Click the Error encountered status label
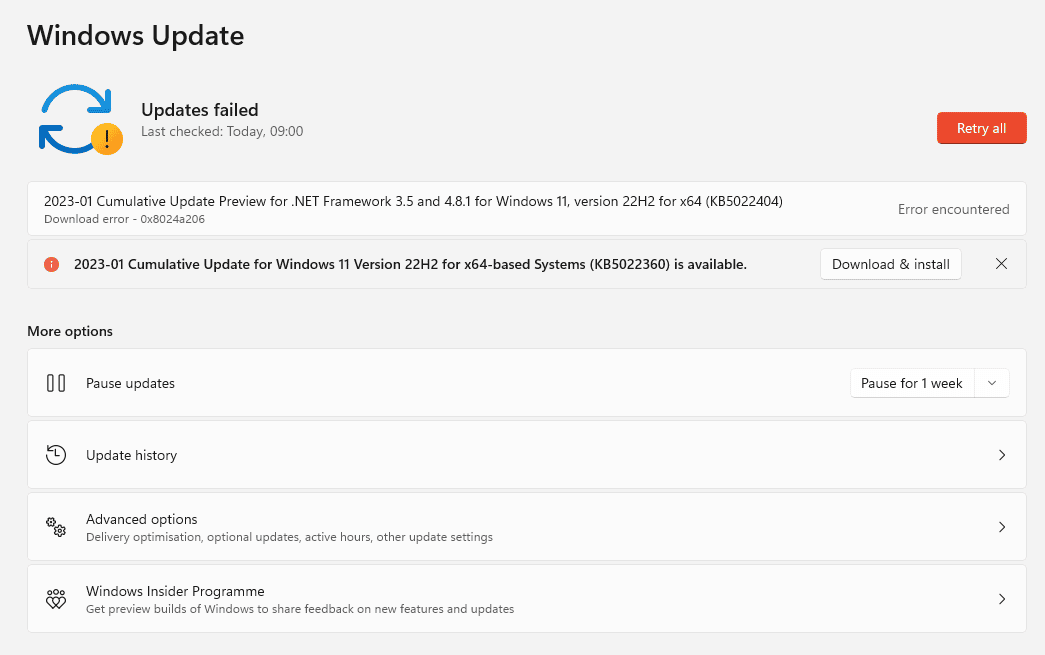The height and width of the screenshot is (655, 1045). [953, 209]
